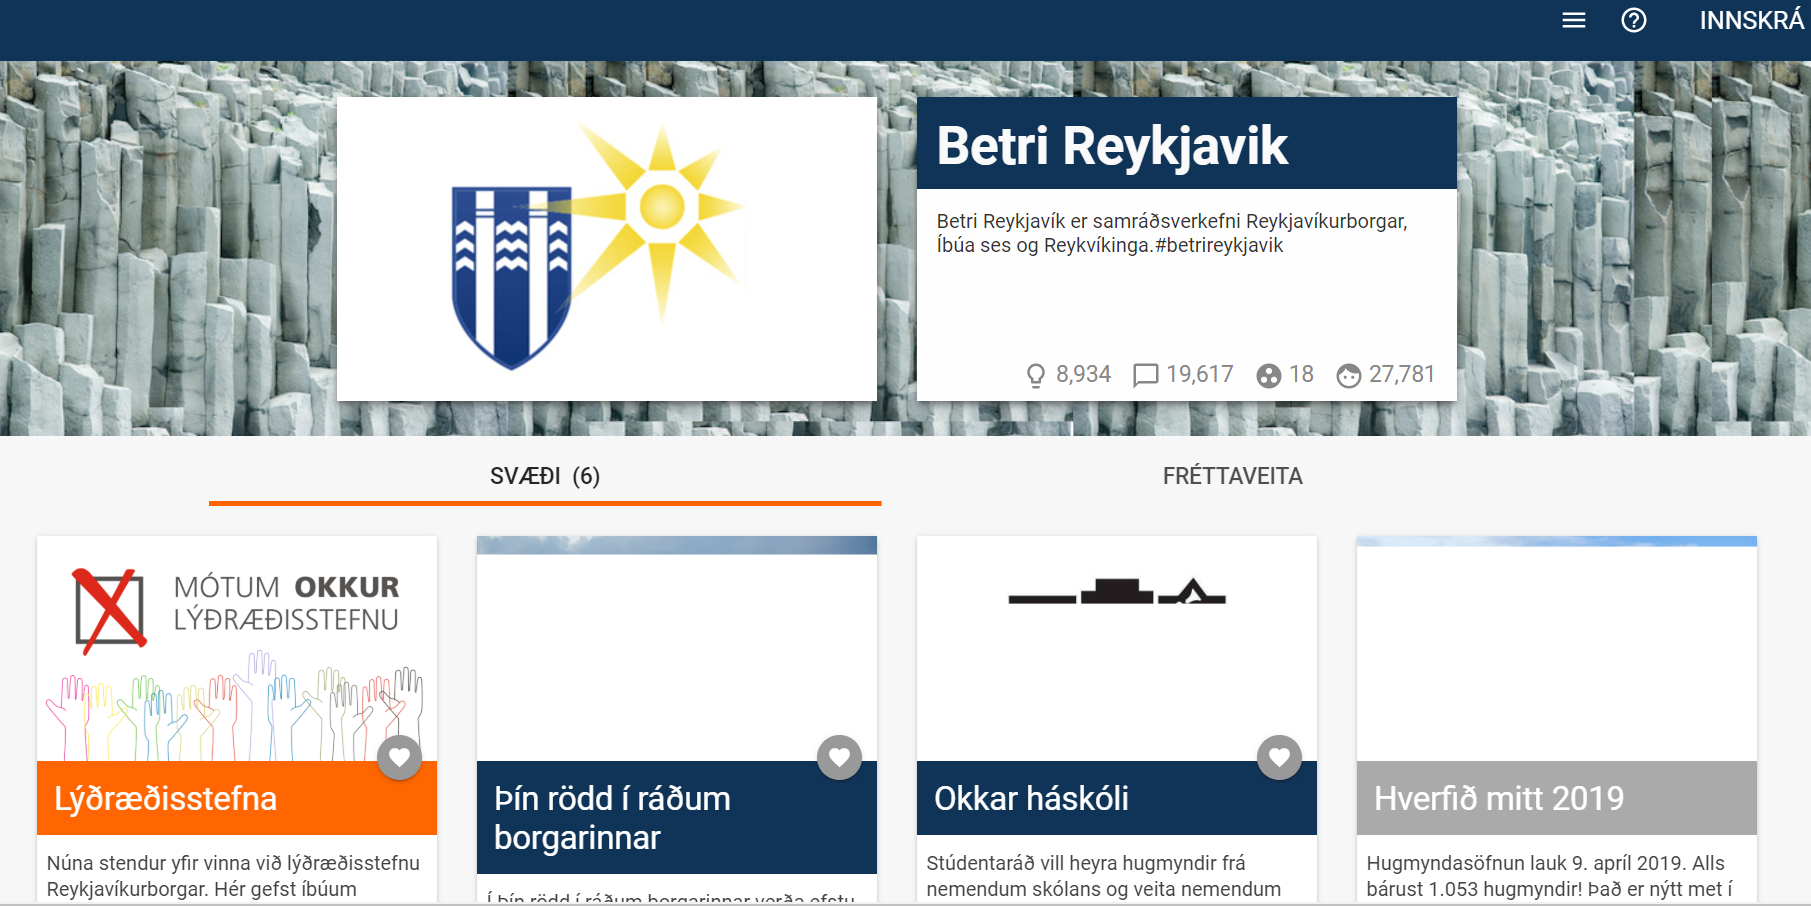The height and width of the screenshot is (906, 1811).
Task: Click the help question mark icon
Action: pyautogui.click(x=1633, y=21)
